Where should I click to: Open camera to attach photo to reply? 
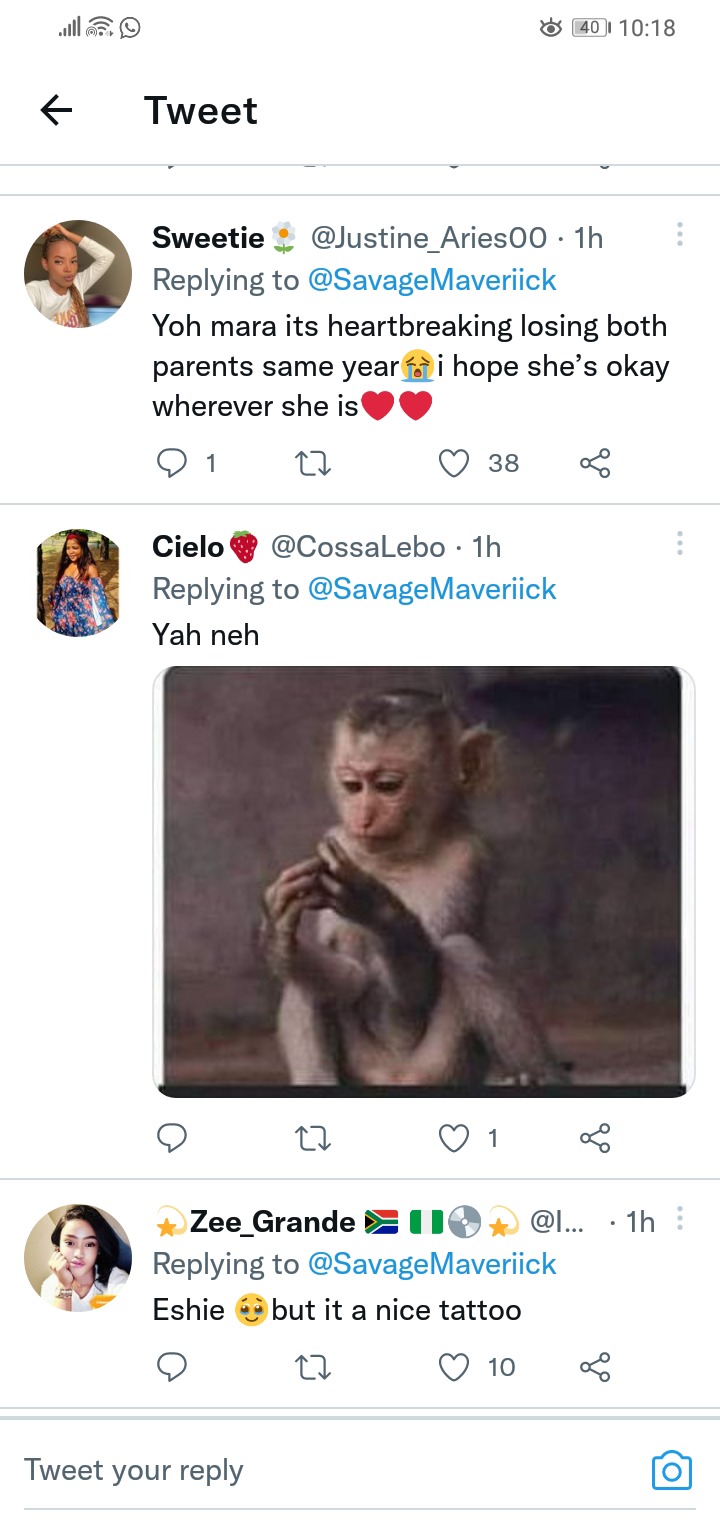[x=672, y=1469]
